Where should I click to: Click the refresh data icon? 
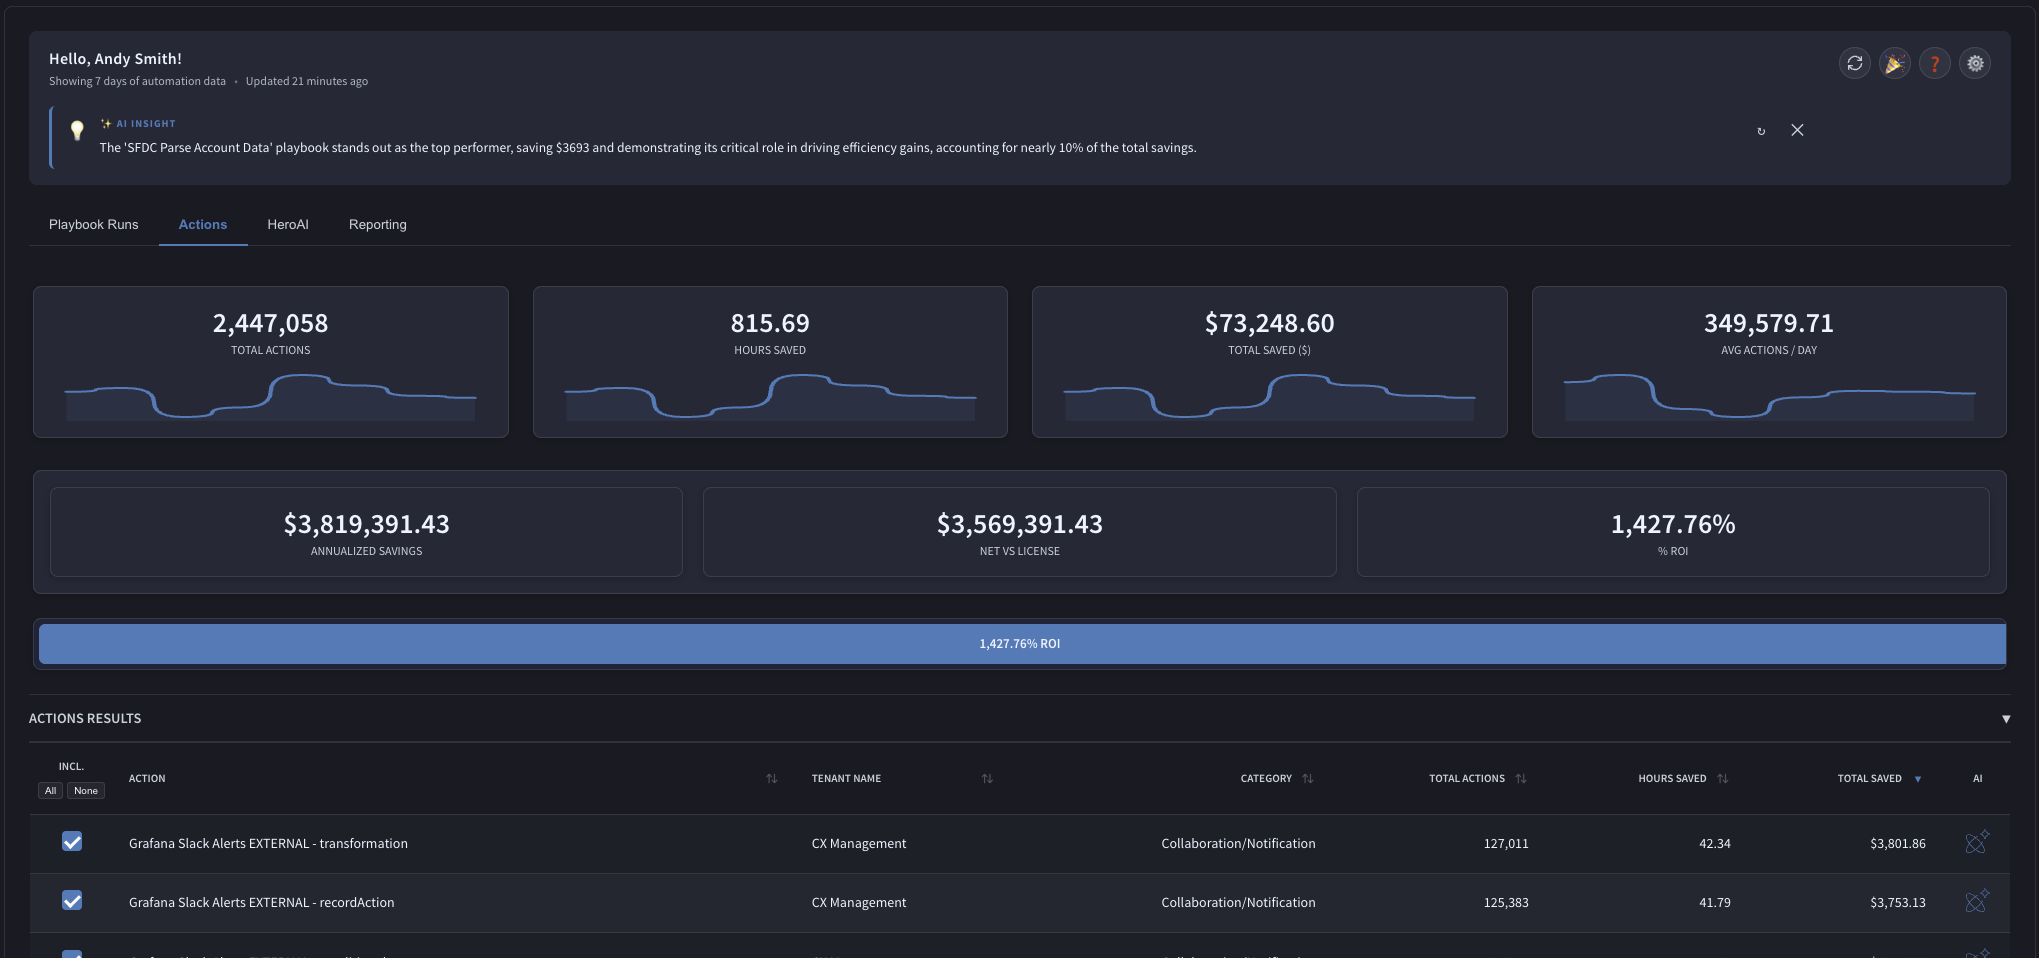[x=1854, y=63]
